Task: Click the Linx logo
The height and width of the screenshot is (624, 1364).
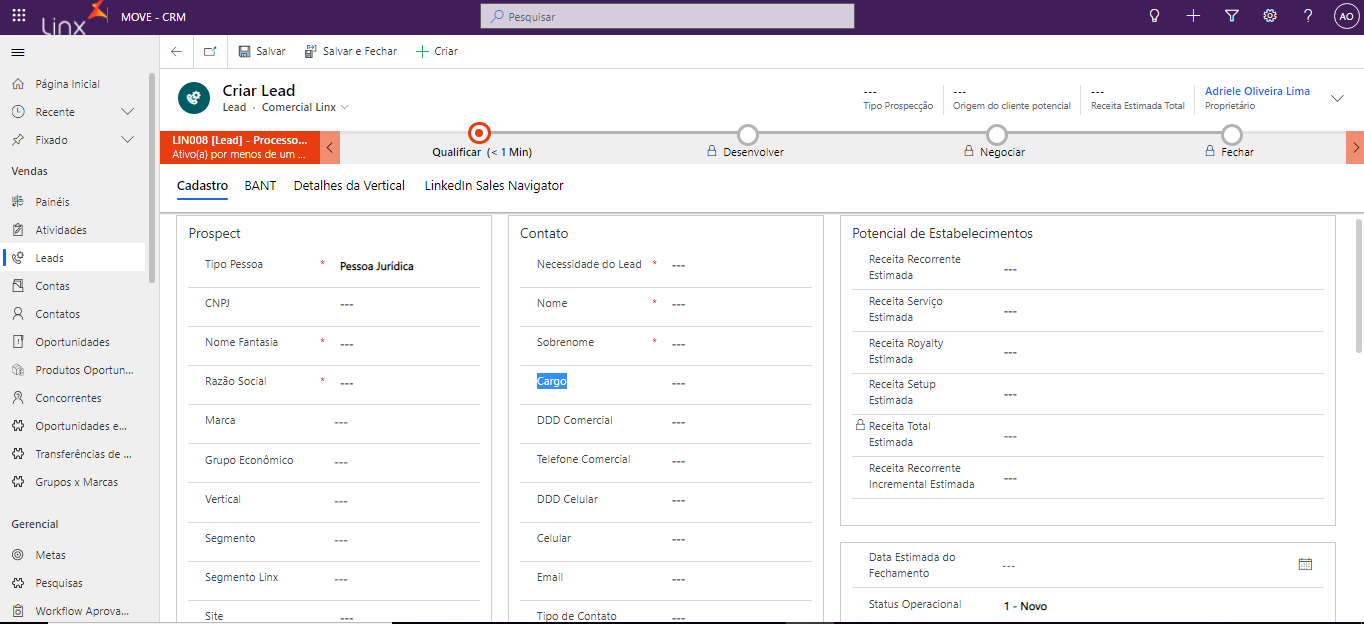Action: click(73, 17)
